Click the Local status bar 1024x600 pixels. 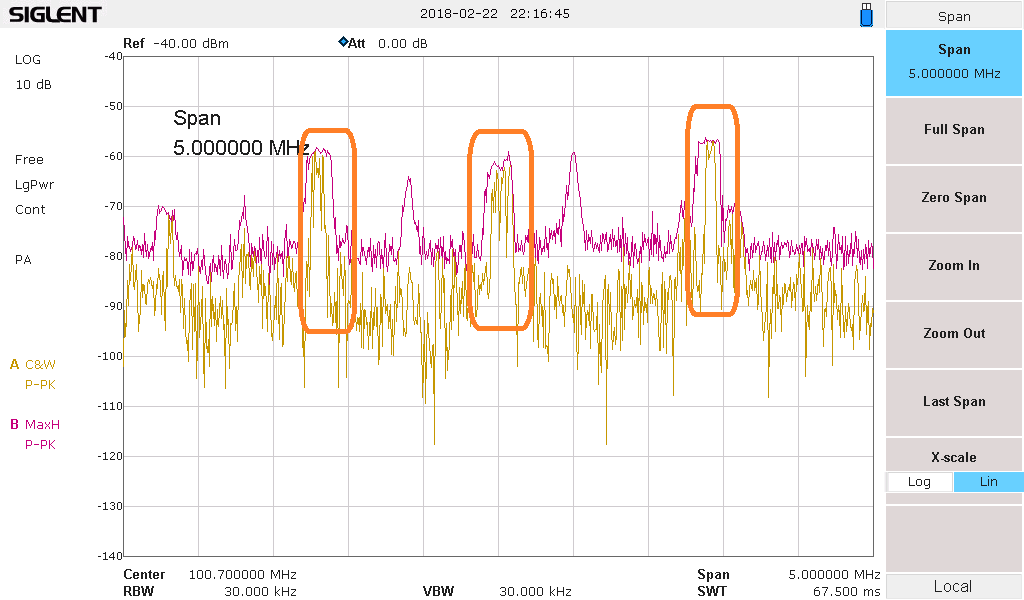point(954,586)
